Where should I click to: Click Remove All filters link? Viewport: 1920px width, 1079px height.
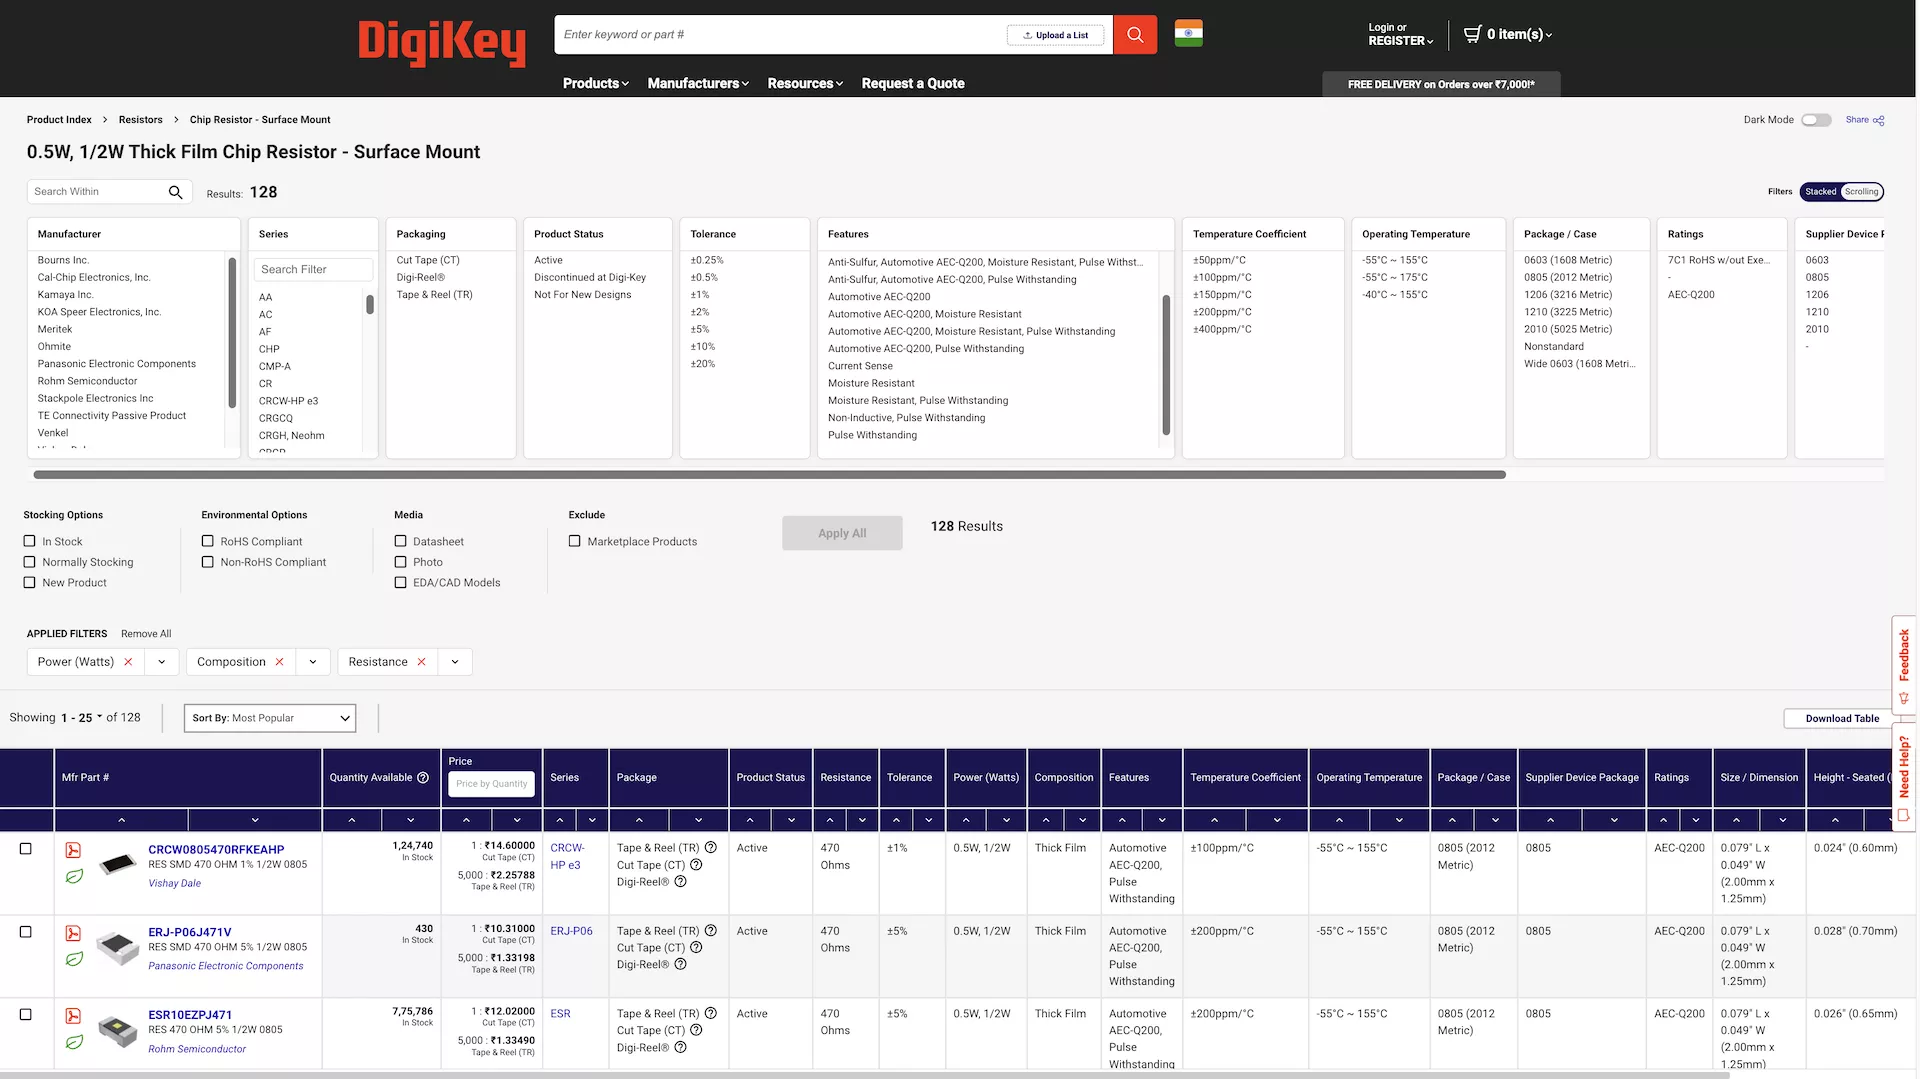click(x=146, y=634)
